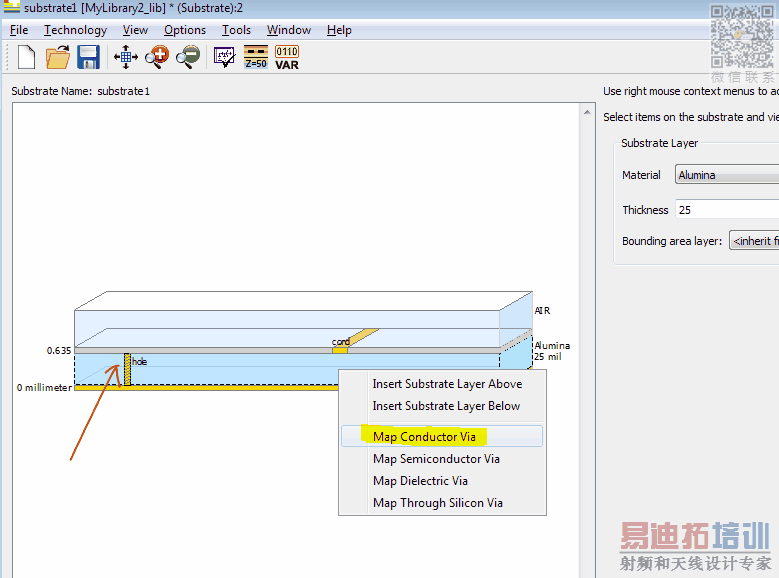779x578 pixels.
Task: Click the Substrate Name substrate1 label
Action: [x=80, y=91]
